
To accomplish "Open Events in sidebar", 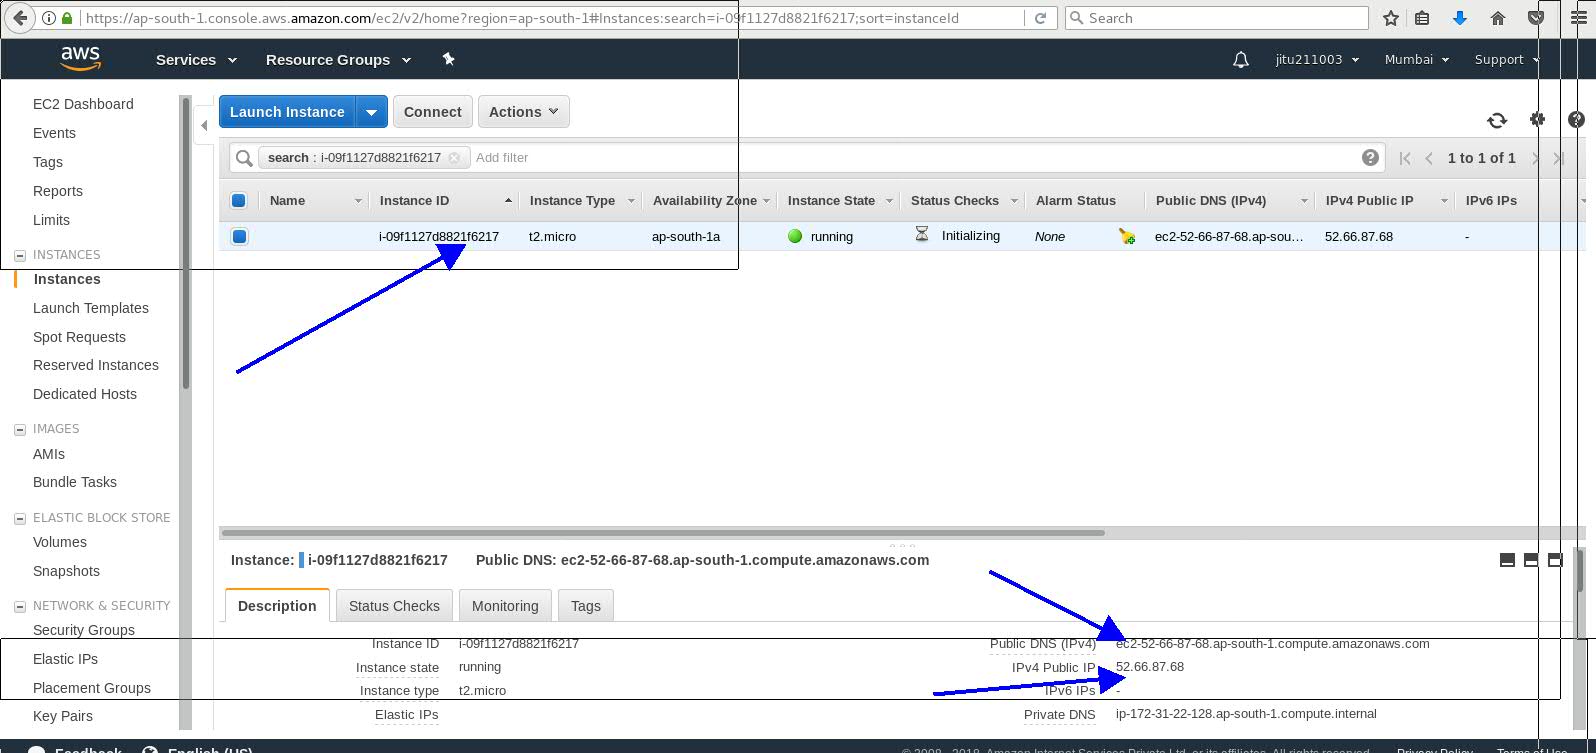I will 54,133.
